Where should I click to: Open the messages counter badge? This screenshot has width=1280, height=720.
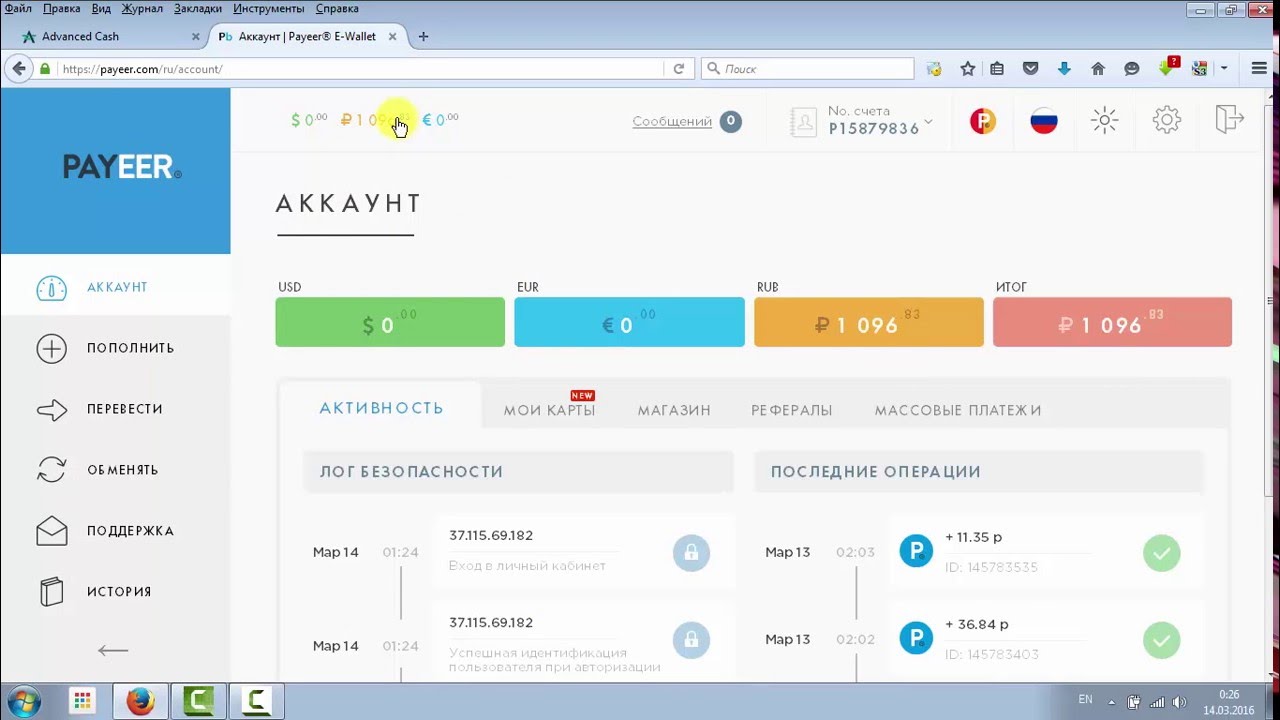pyautogui.click(x=730, y=121)
